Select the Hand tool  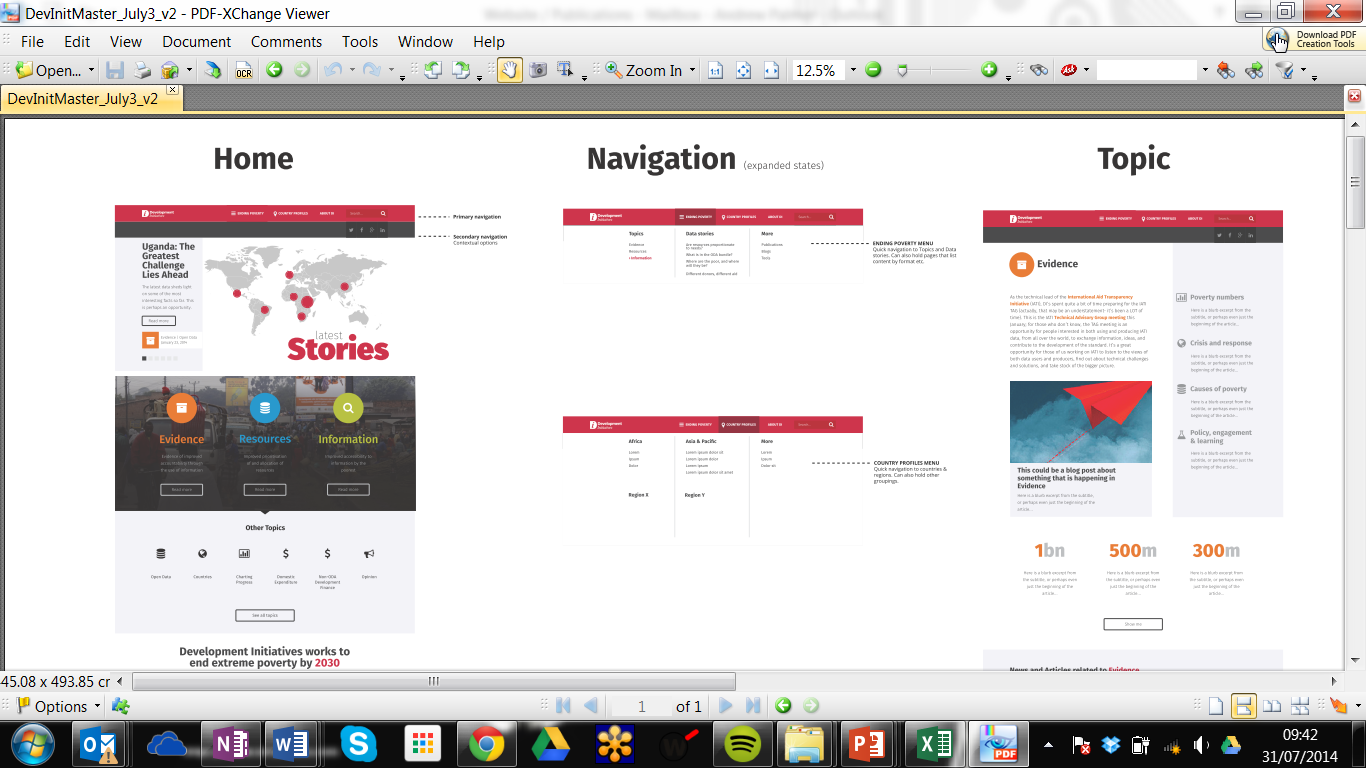tap(509, 70)
